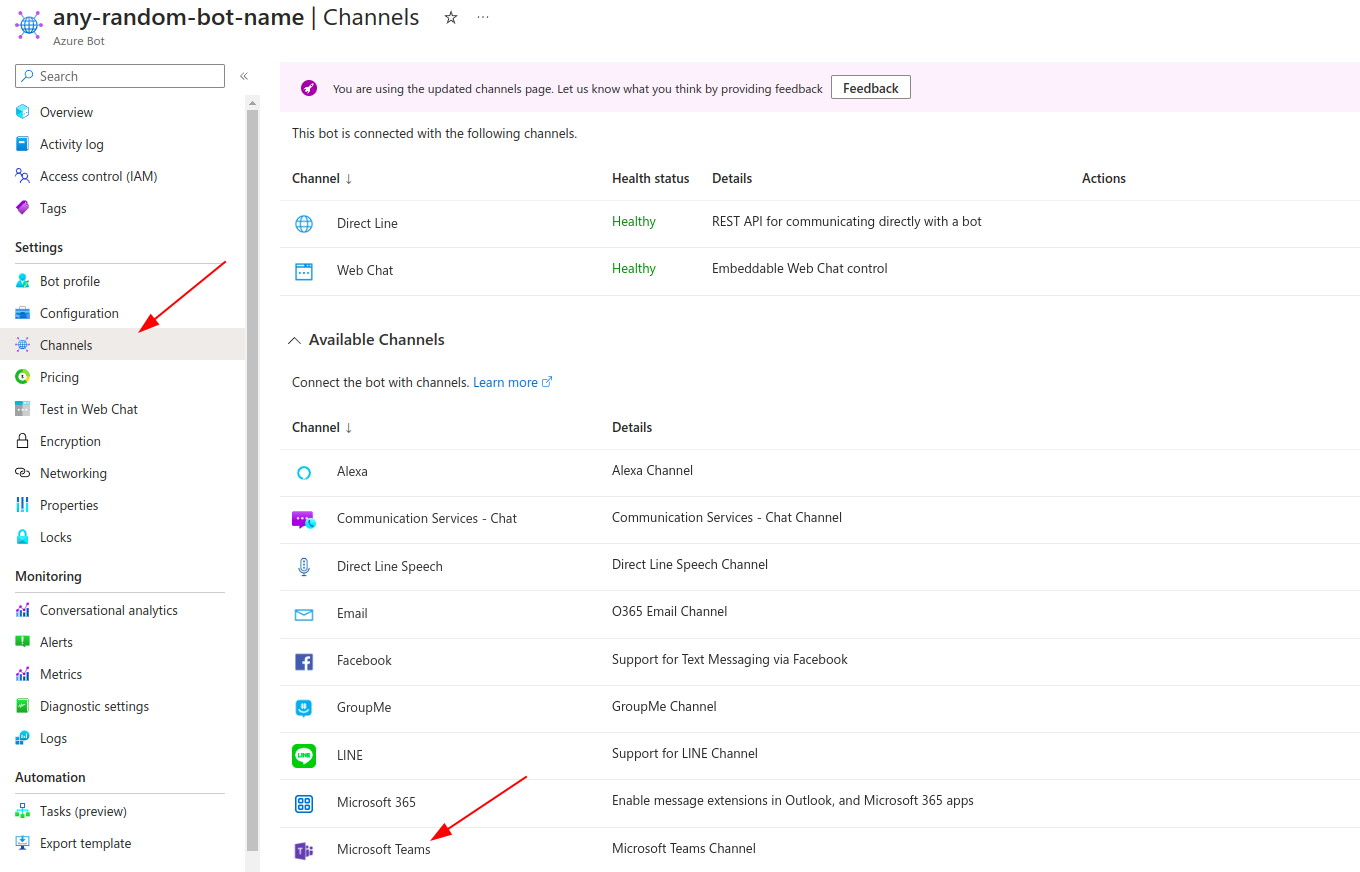This screenshot has height=872, width=1360.
Task: Click the Direct Line Speech microphone icon
Action: 304,567
